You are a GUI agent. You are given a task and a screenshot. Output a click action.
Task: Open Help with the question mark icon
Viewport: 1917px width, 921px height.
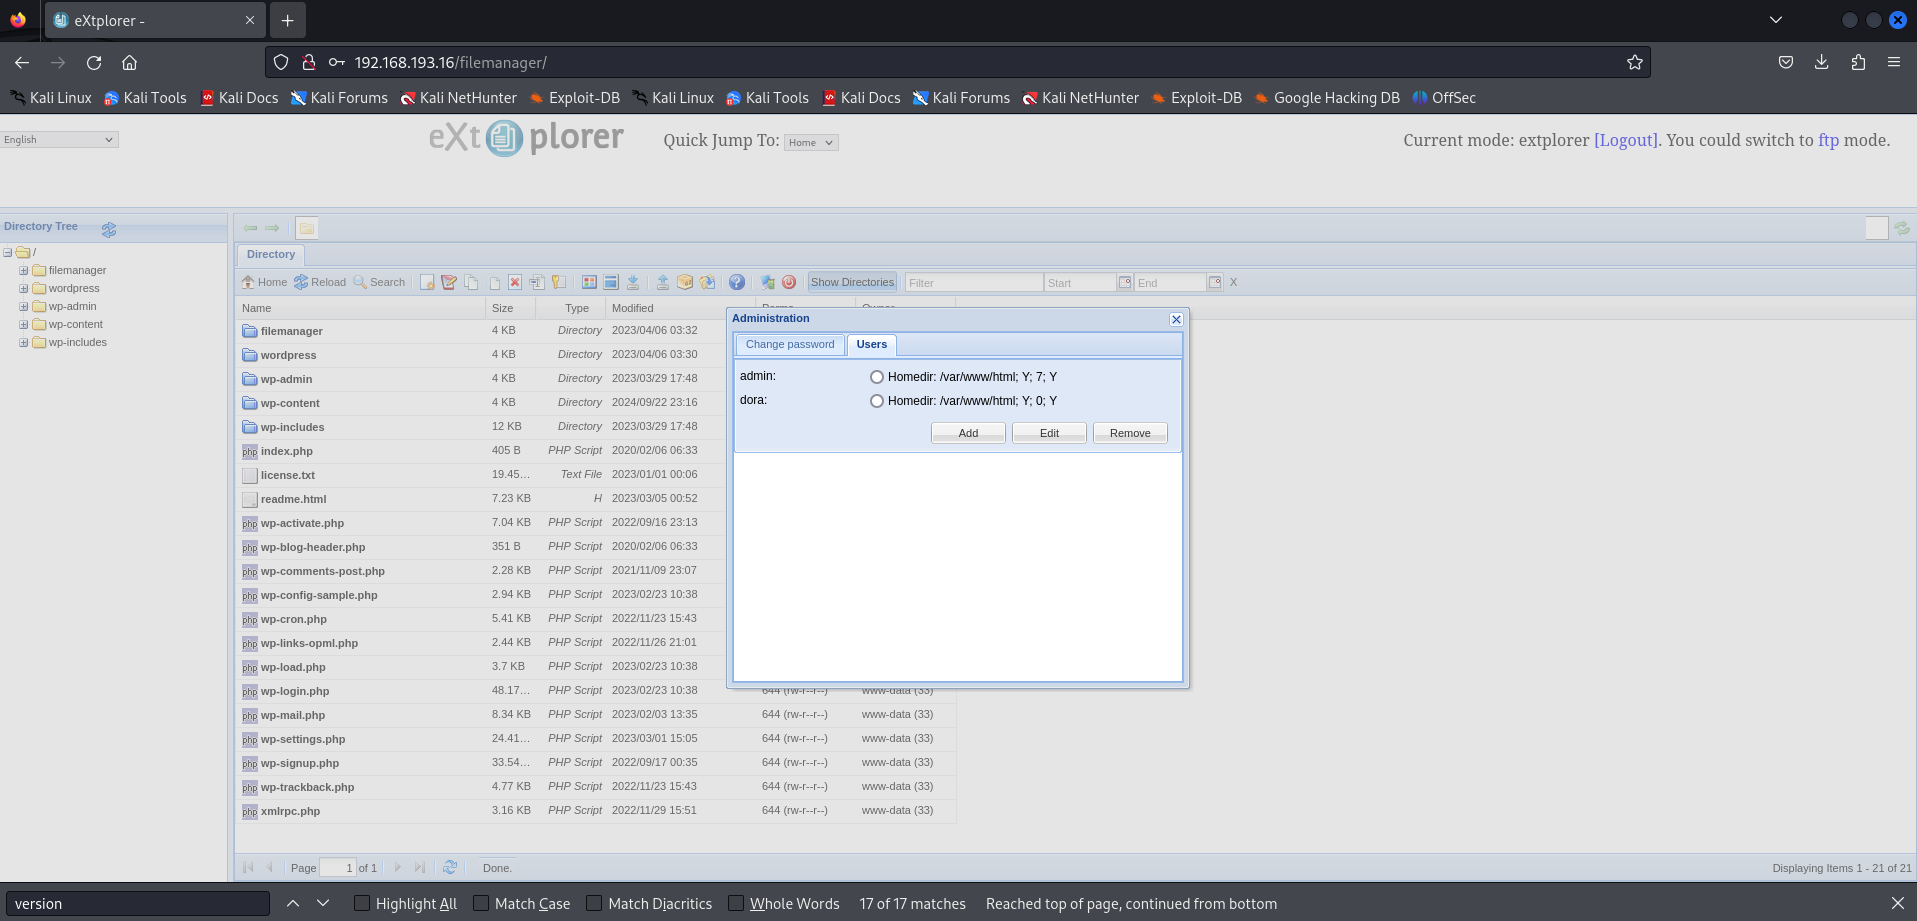(x=737, y=282)
